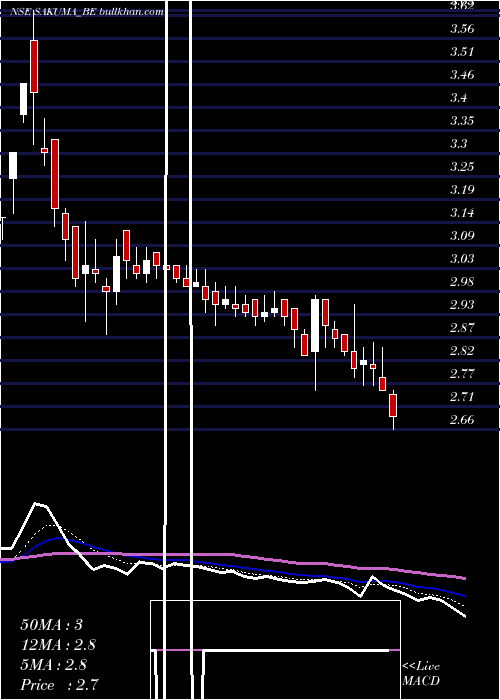Viewport: 500px width, 700px height.
Task: Select the 2.71 price axis label
Action: click(462, 396)
